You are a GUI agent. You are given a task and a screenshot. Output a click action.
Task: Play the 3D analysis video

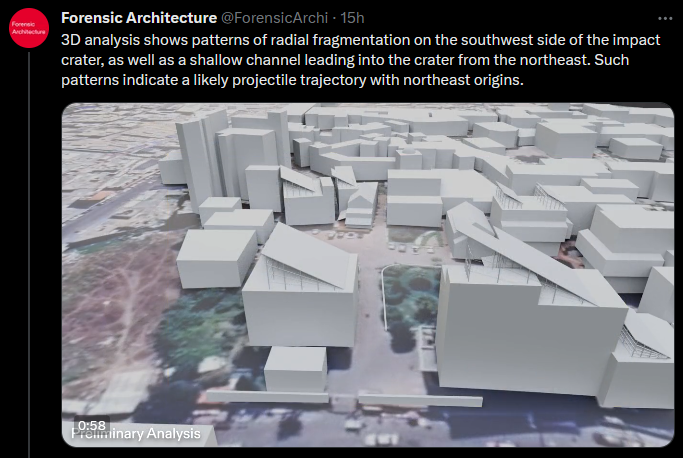tap(368, 275)
